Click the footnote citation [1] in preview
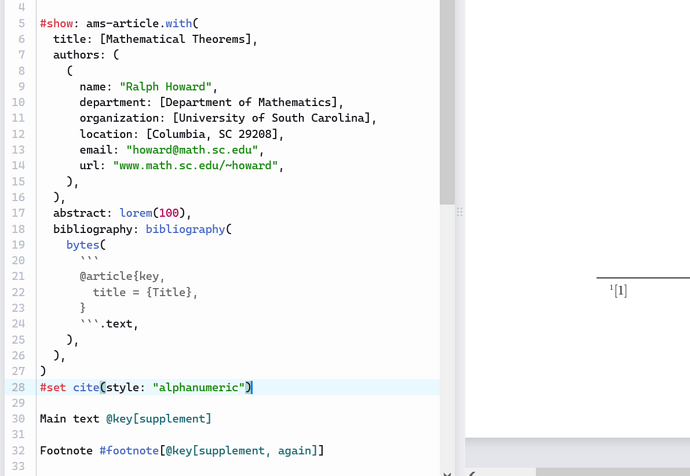 tap(620, 291)
